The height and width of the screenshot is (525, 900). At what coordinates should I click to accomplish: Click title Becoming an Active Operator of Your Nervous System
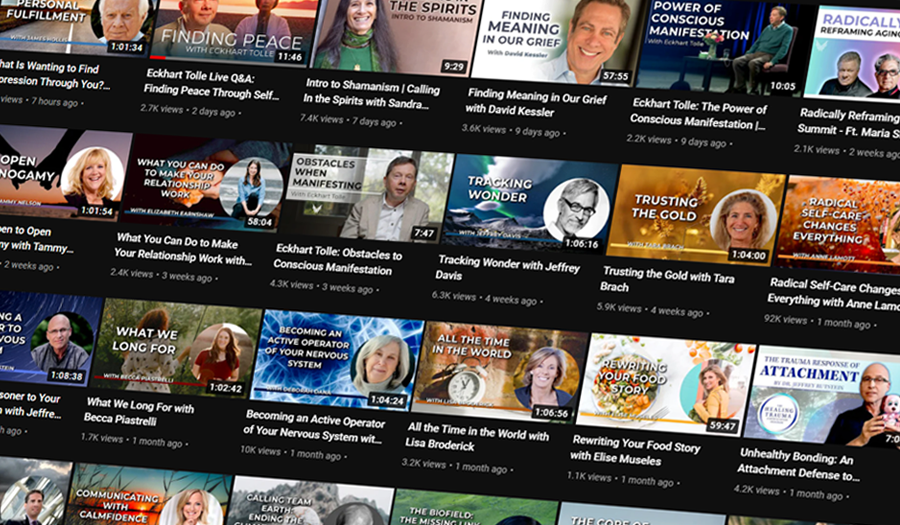[314, 426]
